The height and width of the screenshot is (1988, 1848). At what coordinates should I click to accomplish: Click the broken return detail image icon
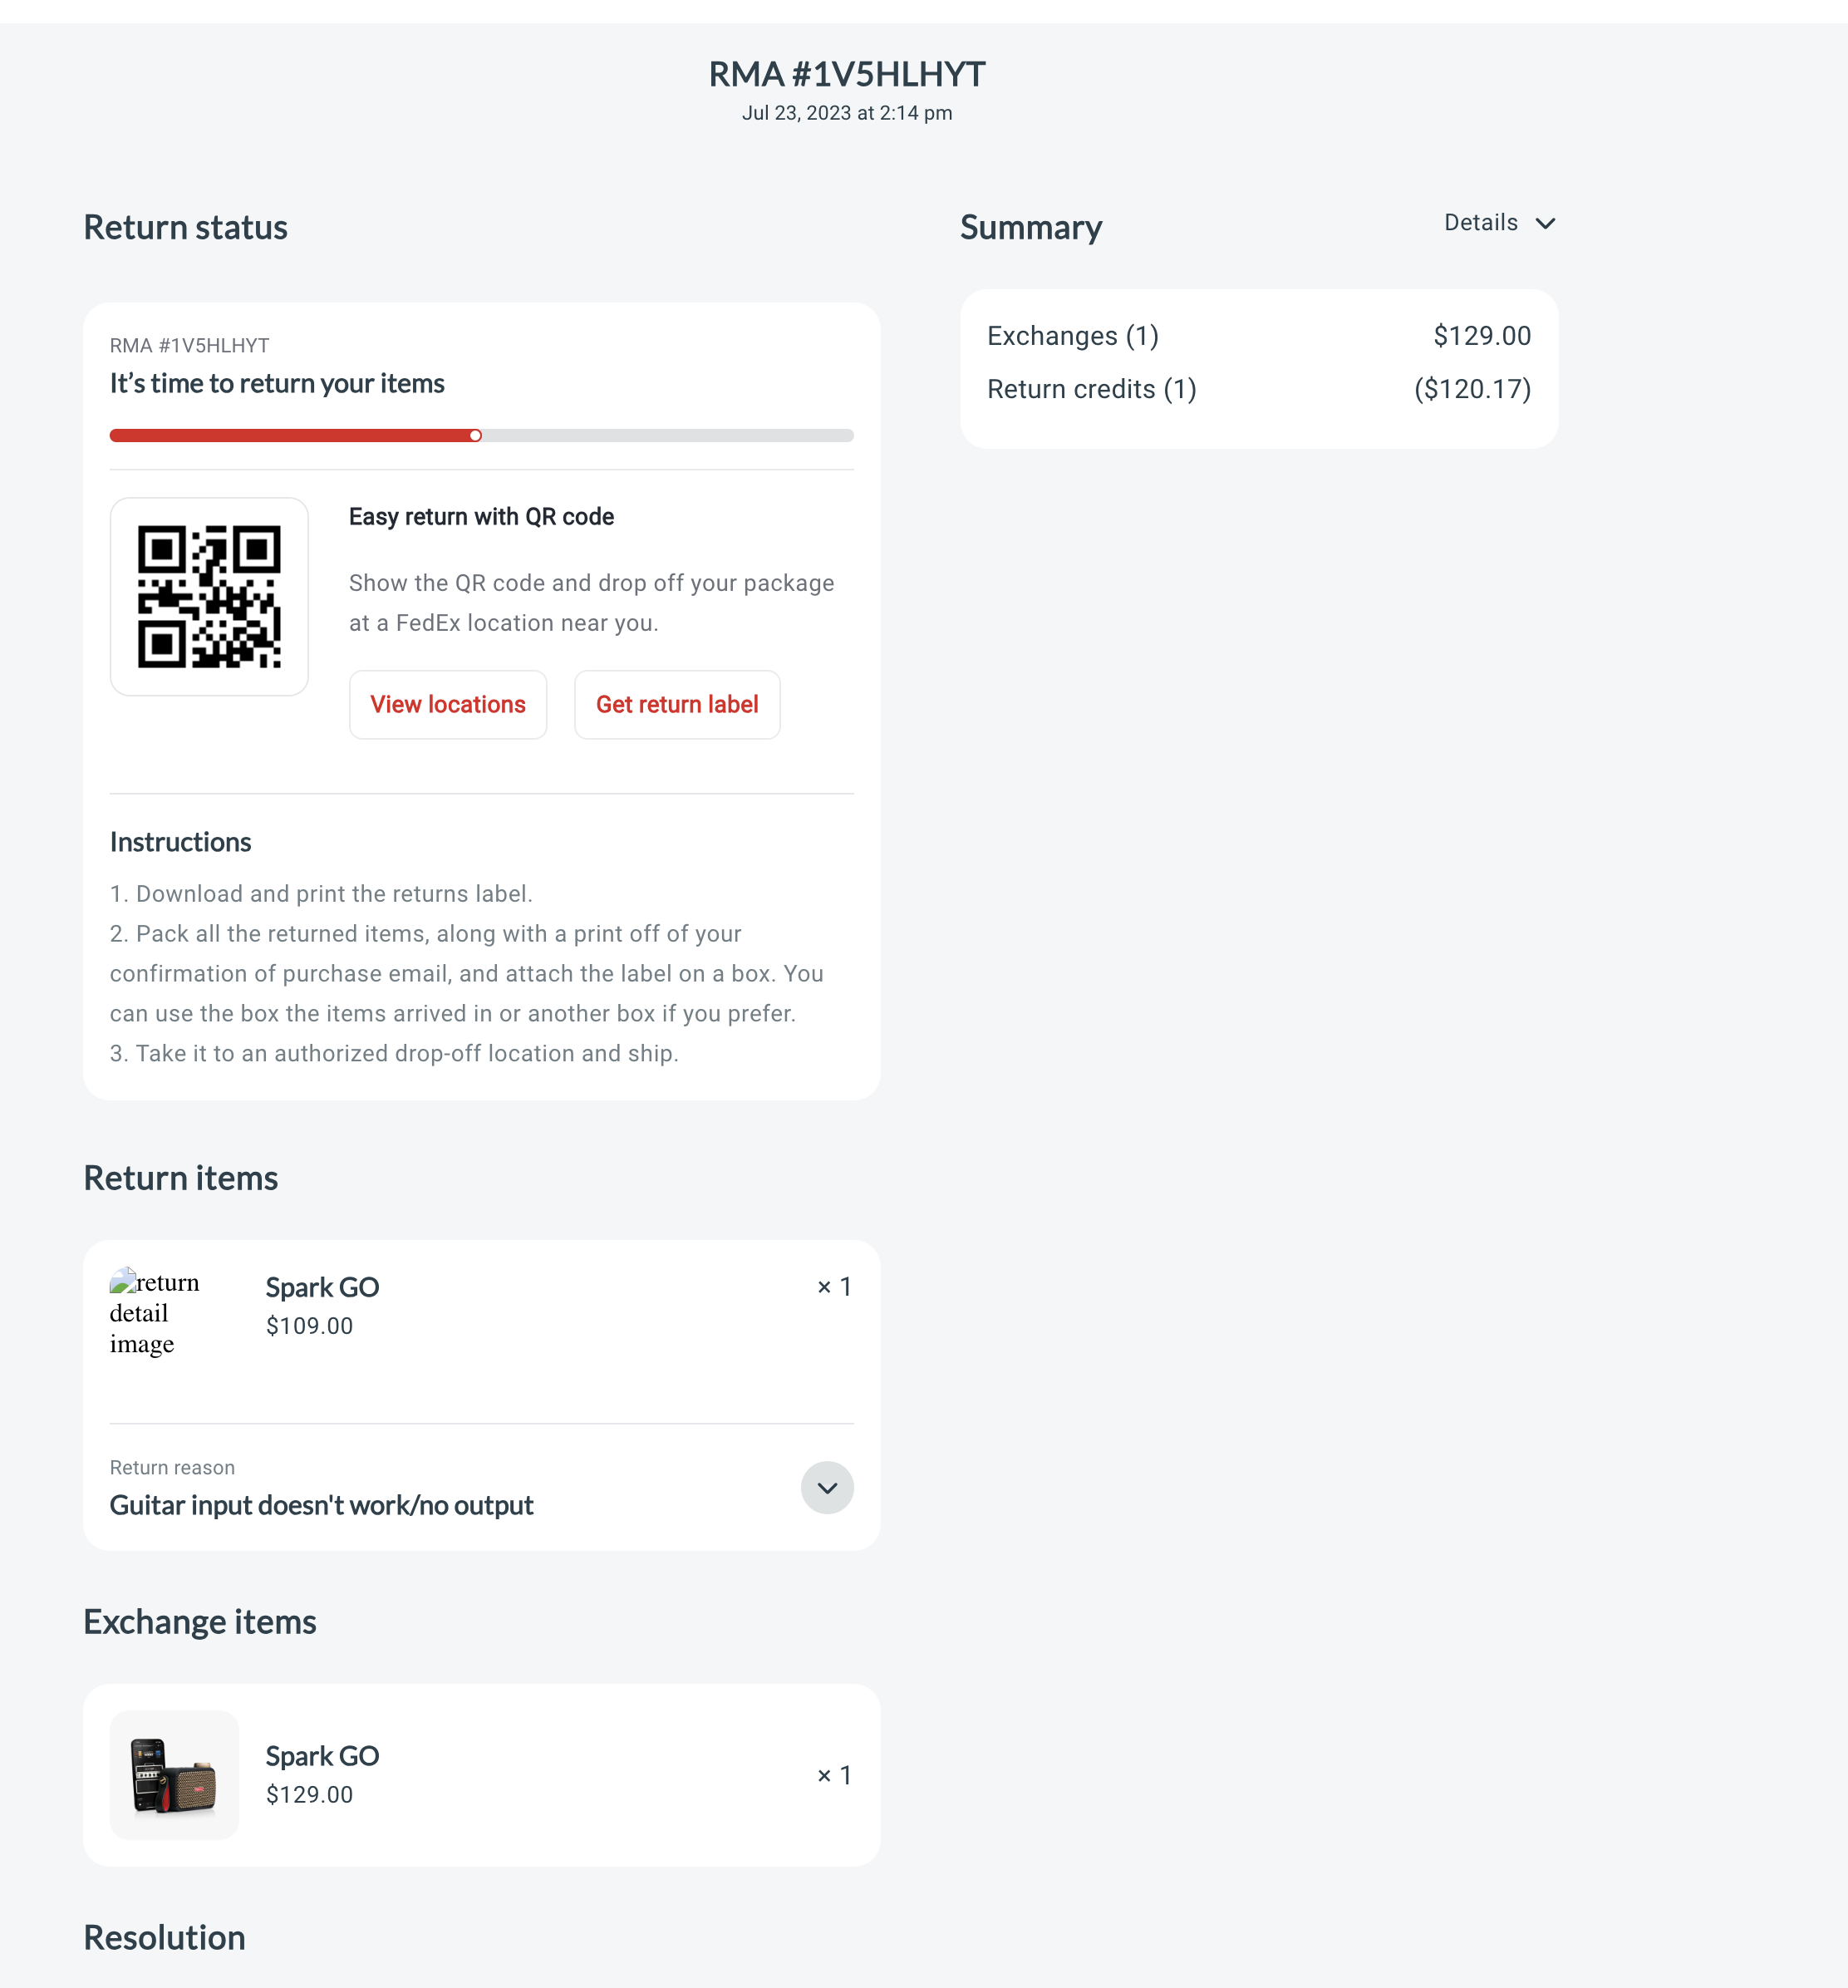pyautogui.click(x=123, y=1280)
